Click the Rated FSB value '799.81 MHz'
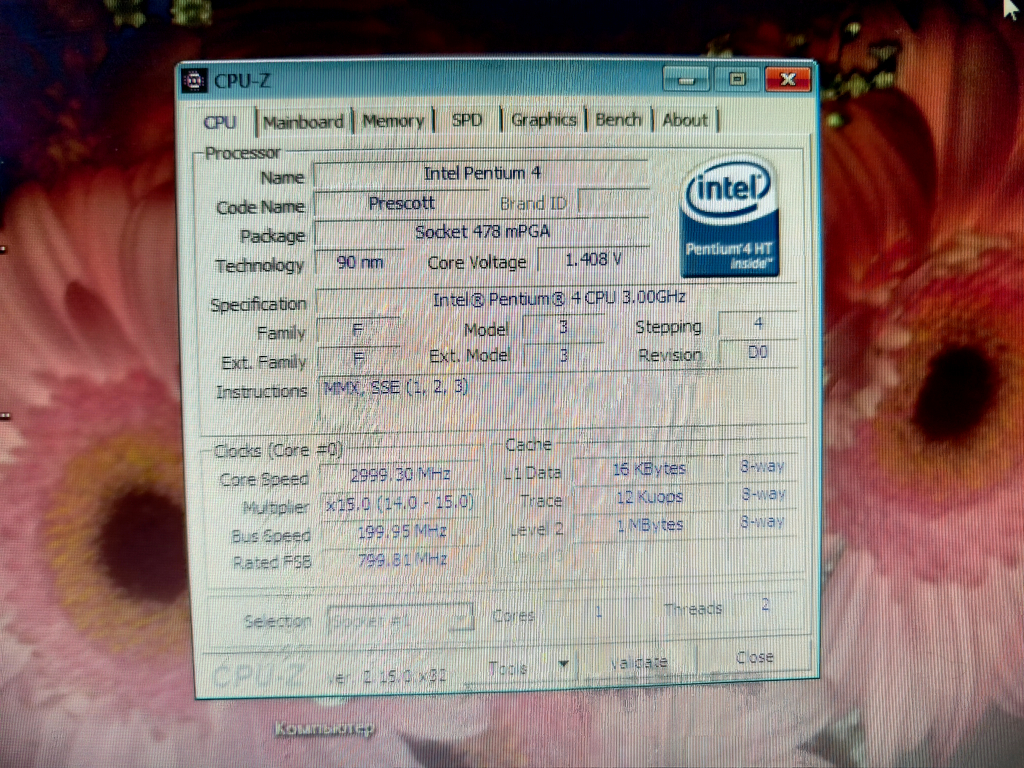The width and height of the screenshot is (1024, 768). pos(402,560)
